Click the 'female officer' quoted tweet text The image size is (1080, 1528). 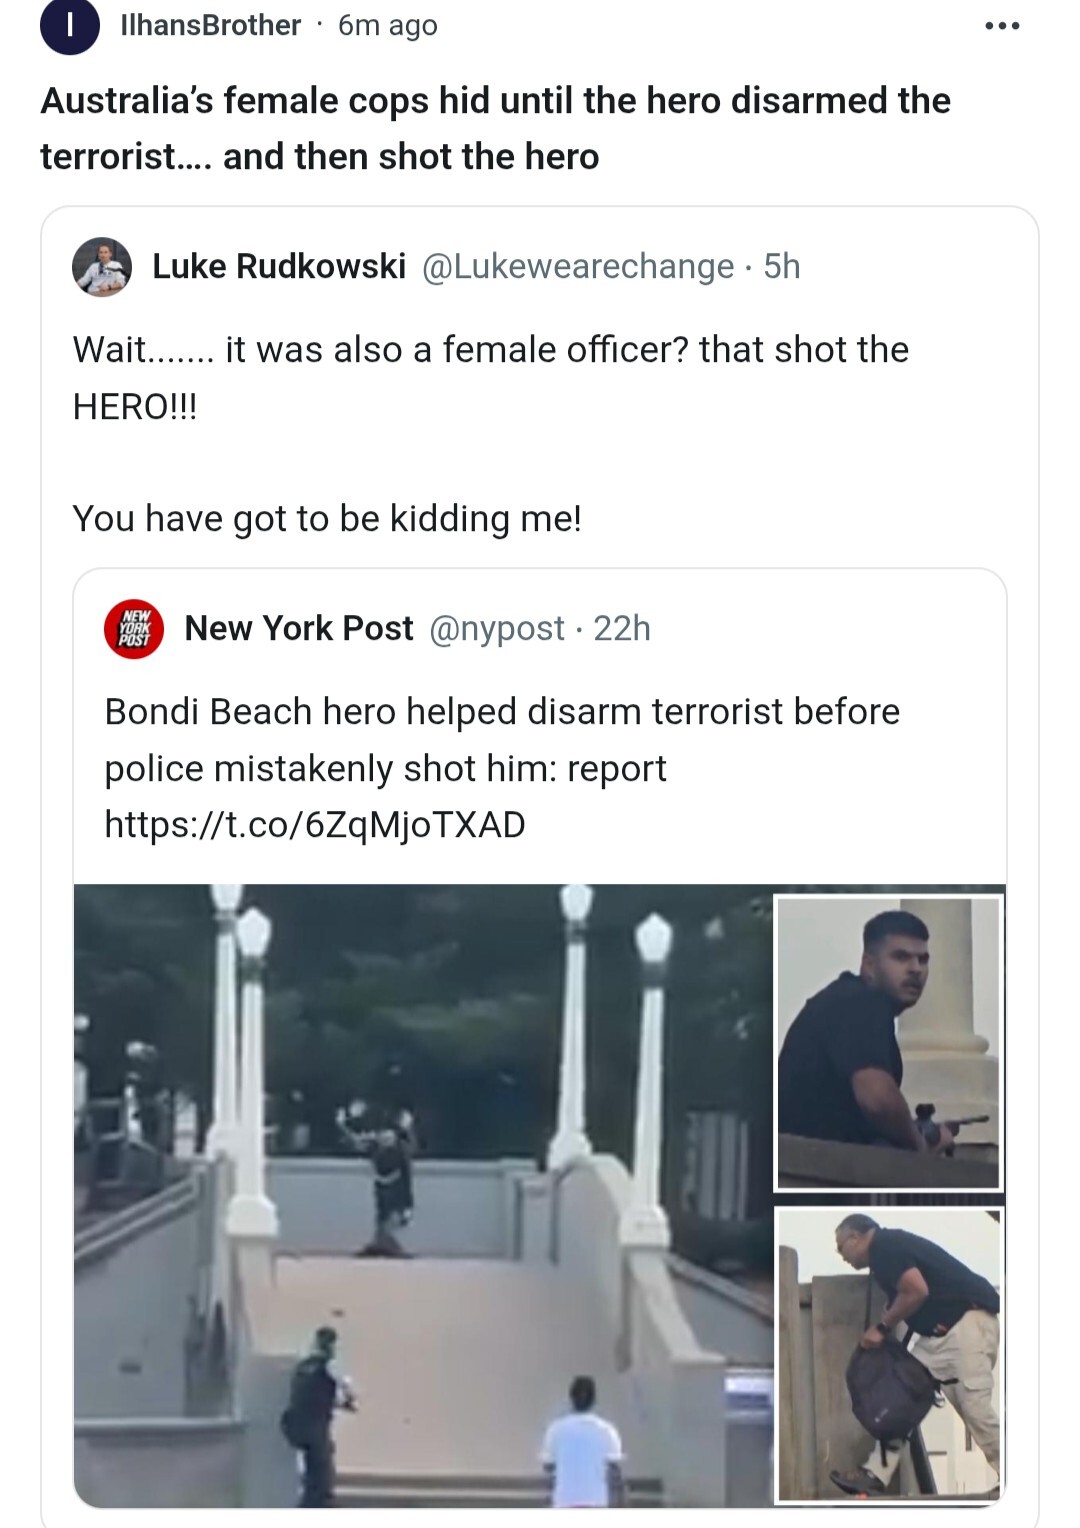[490, 377]
